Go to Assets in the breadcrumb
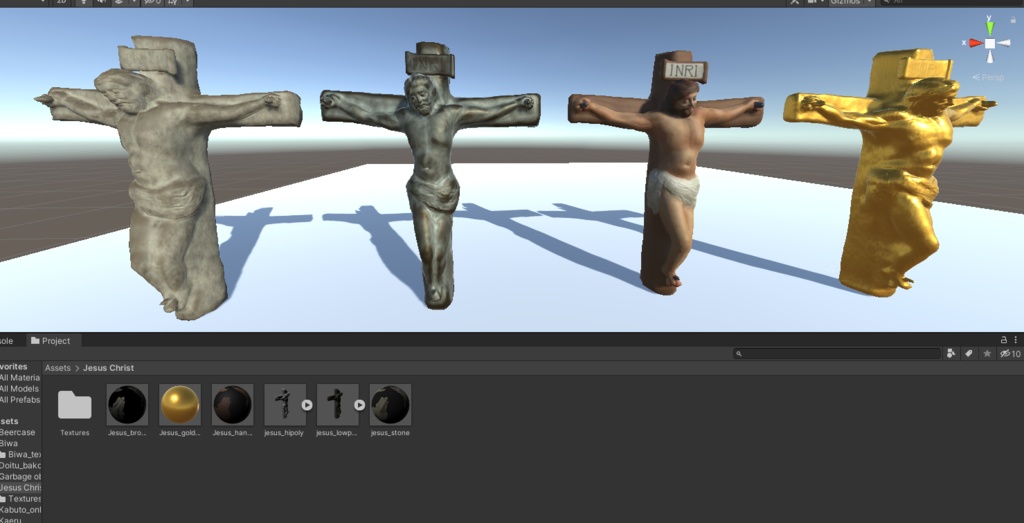This screenshot has height=523, width=1024. (57, 368)
